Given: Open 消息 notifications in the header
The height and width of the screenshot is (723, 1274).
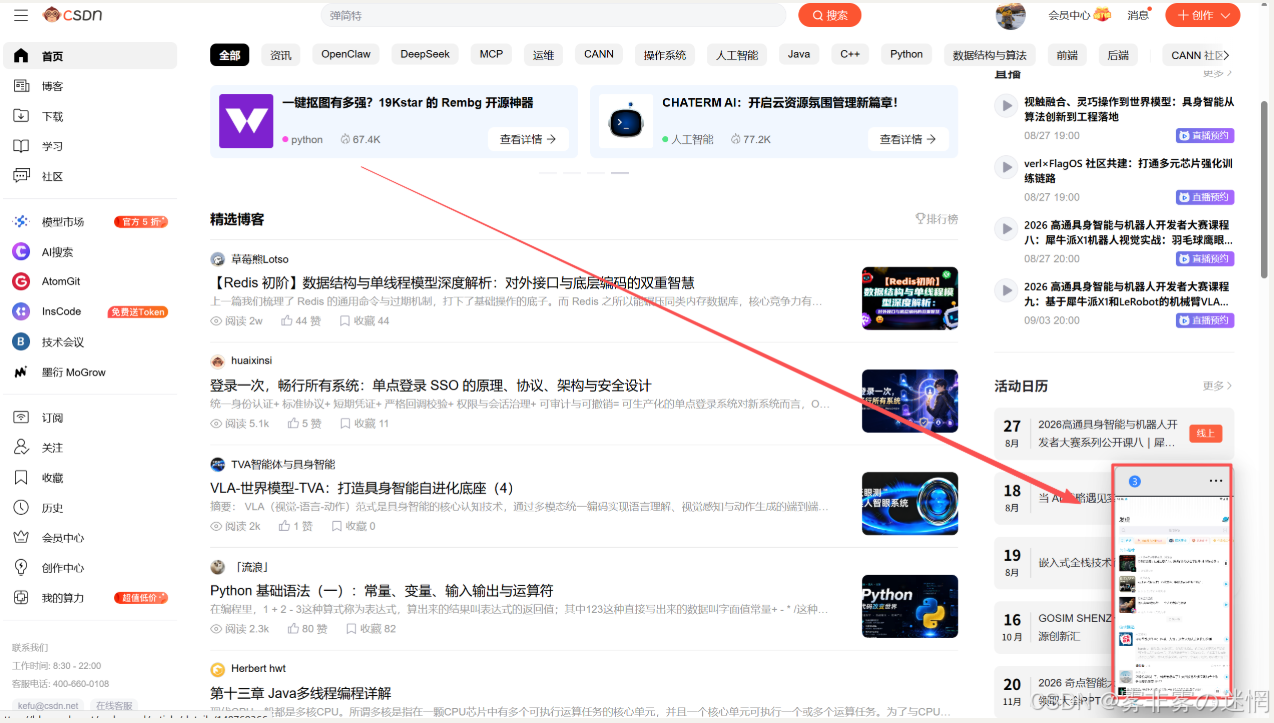Looking at the screenshot, I should click(x=1138, y=15).
